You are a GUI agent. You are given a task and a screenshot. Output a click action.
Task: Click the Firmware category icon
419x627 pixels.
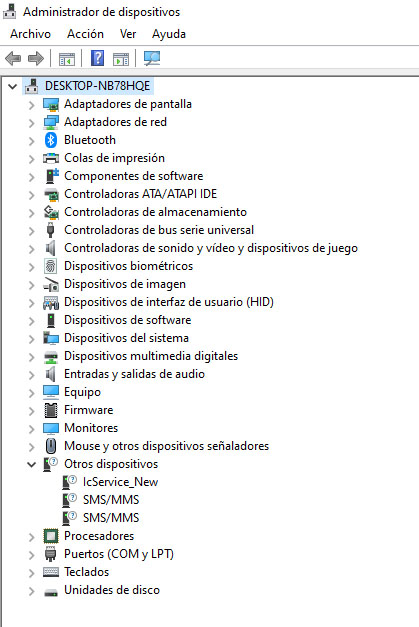coord(51,410)
